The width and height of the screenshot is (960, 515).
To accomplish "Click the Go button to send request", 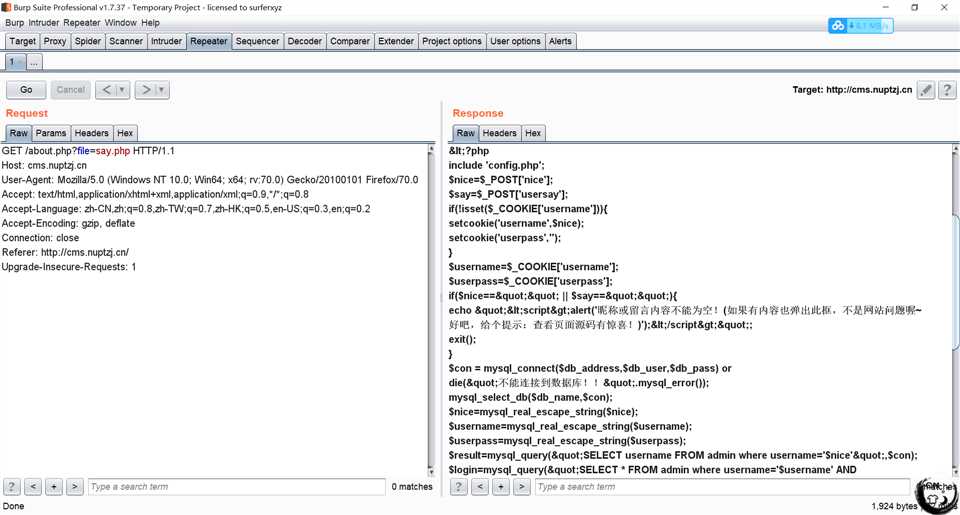I will pyautogui.click(x=26, y=89).
